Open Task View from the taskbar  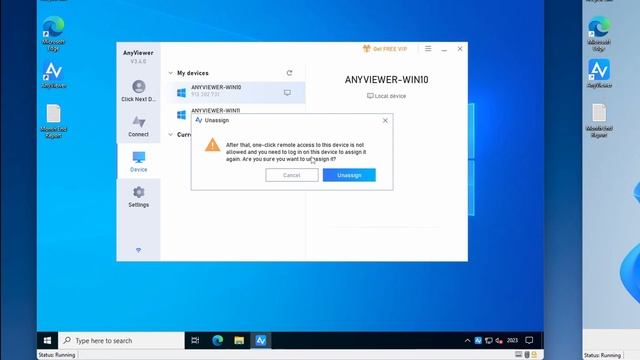(x=195, y=340)
